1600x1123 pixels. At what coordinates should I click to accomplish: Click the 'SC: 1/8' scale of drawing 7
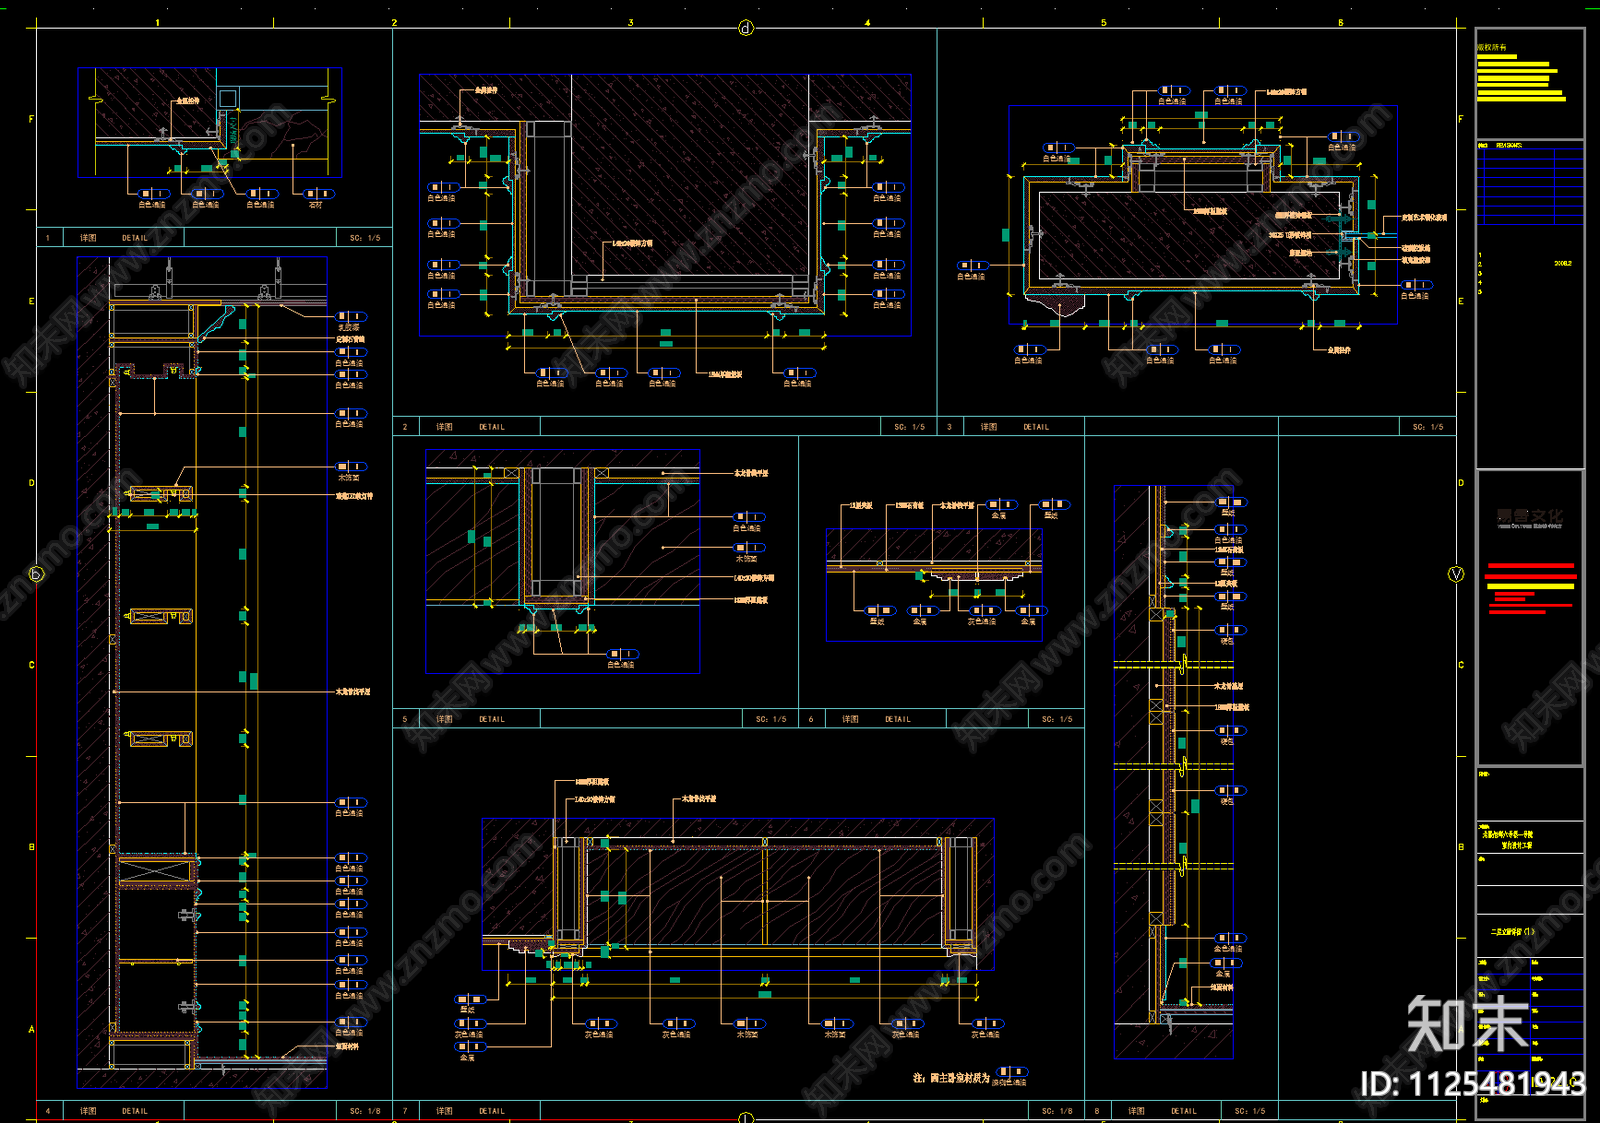tap(1057, 1111)
